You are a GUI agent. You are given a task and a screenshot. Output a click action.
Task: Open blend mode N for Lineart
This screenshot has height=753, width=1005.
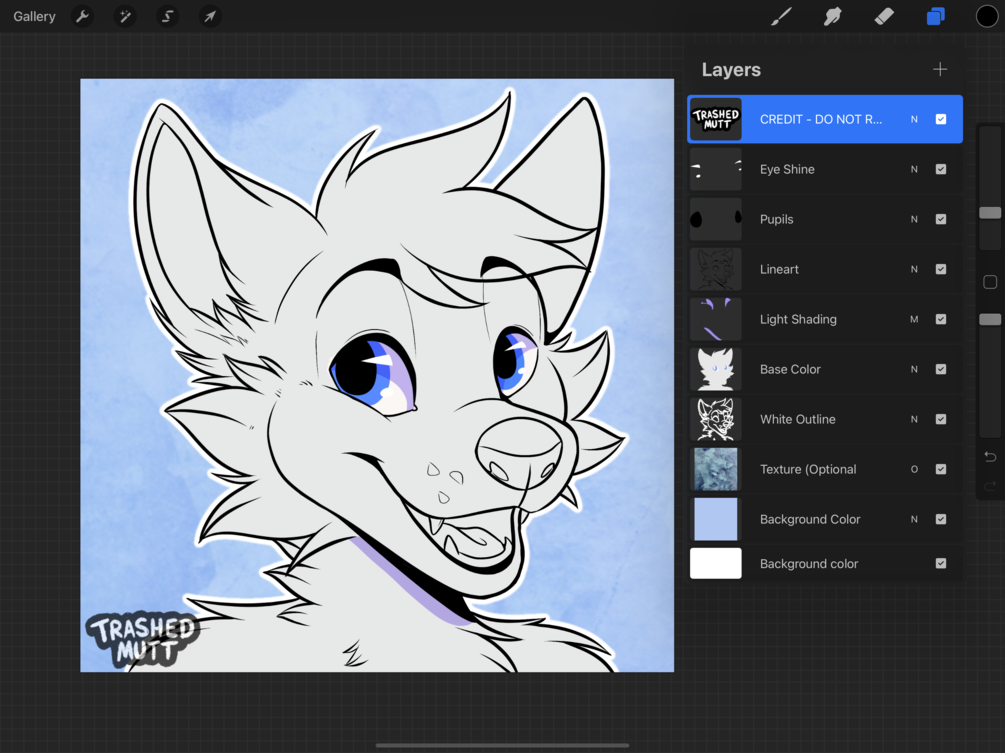[x=914, y=269]
